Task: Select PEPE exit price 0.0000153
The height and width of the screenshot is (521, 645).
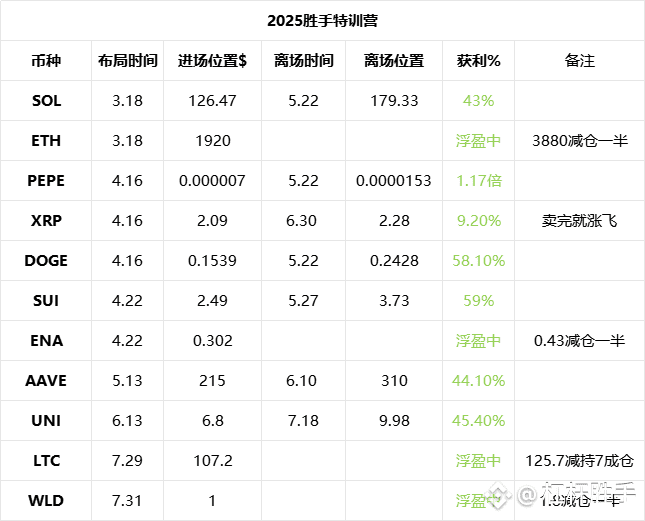Action: pos(394,181)
